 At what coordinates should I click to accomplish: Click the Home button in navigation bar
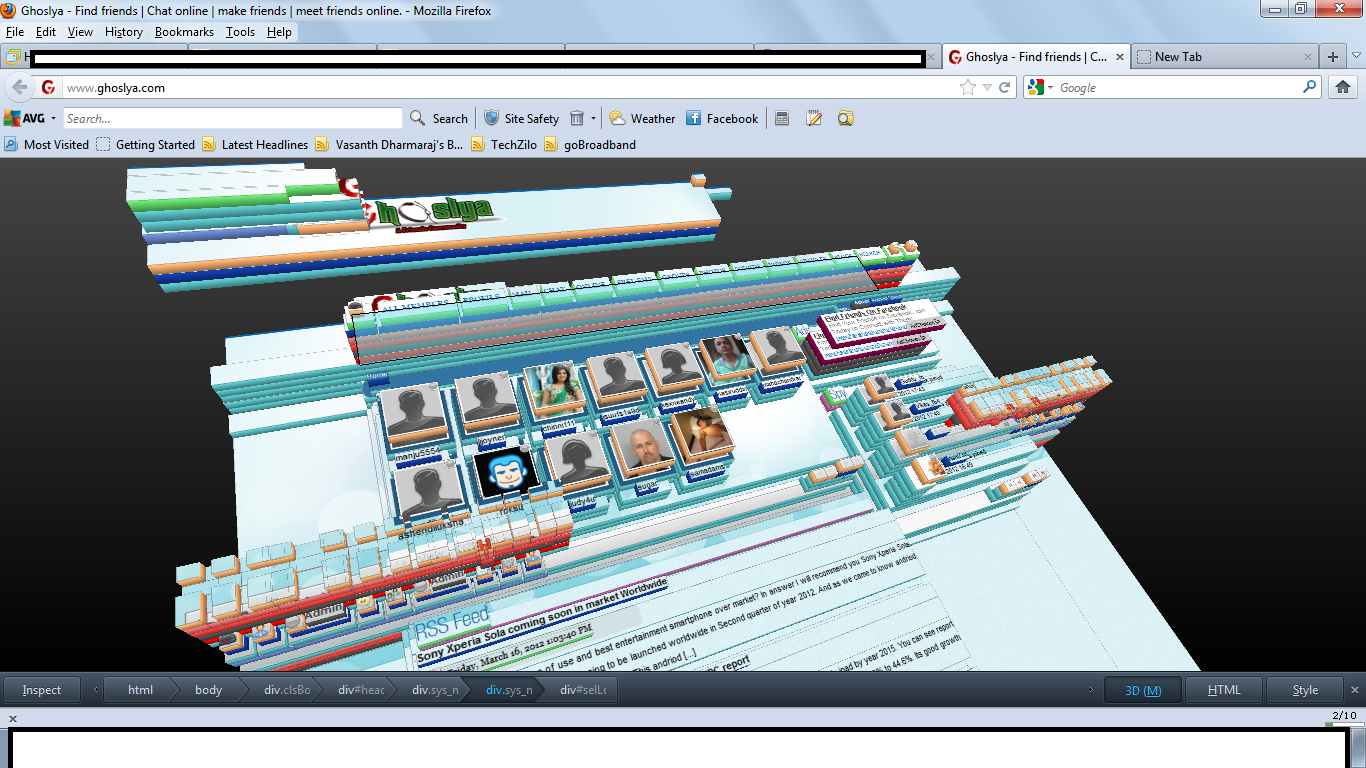(x=1343, y=87)
